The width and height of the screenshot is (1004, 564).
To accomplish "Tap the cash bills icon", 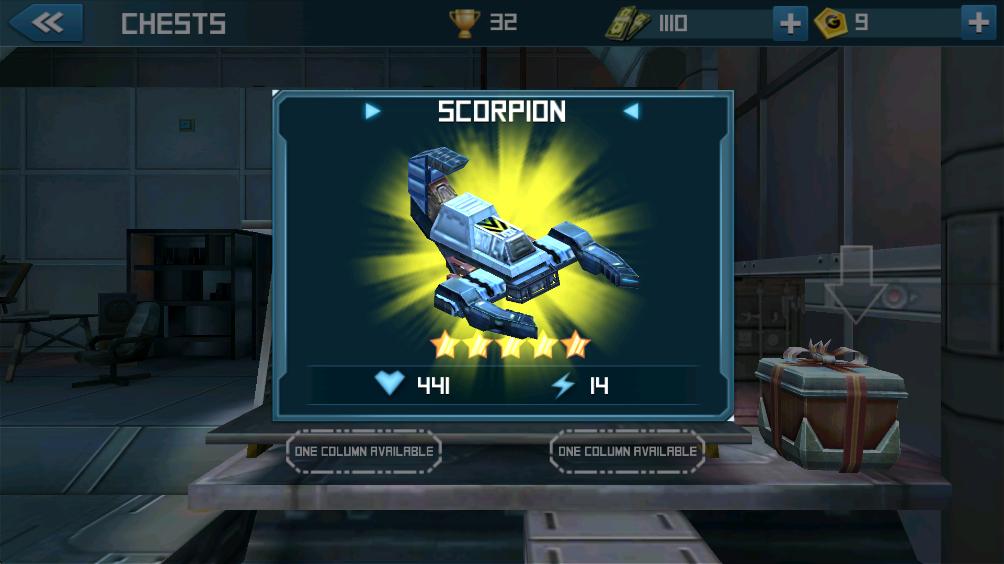I will click(628, 24).
